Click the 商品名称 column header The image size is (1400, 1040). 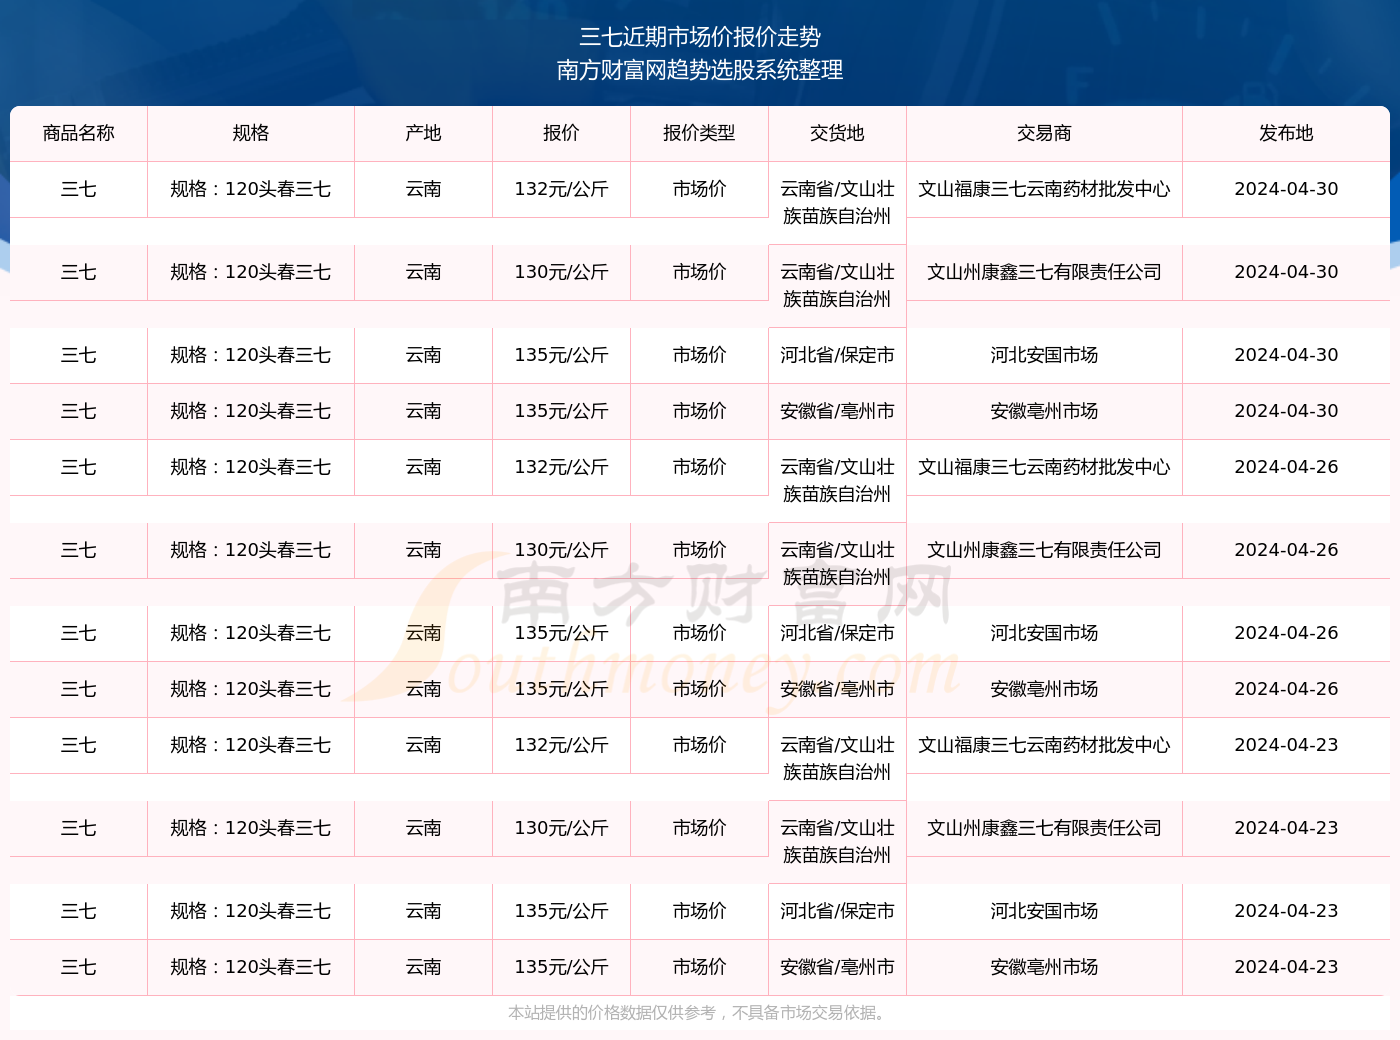coord(78,132)
